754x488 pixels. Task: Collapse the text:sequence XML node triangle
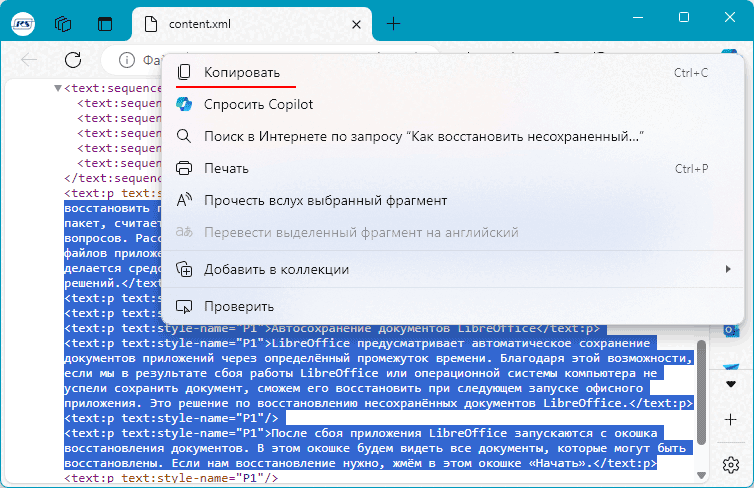pos(58,88)
